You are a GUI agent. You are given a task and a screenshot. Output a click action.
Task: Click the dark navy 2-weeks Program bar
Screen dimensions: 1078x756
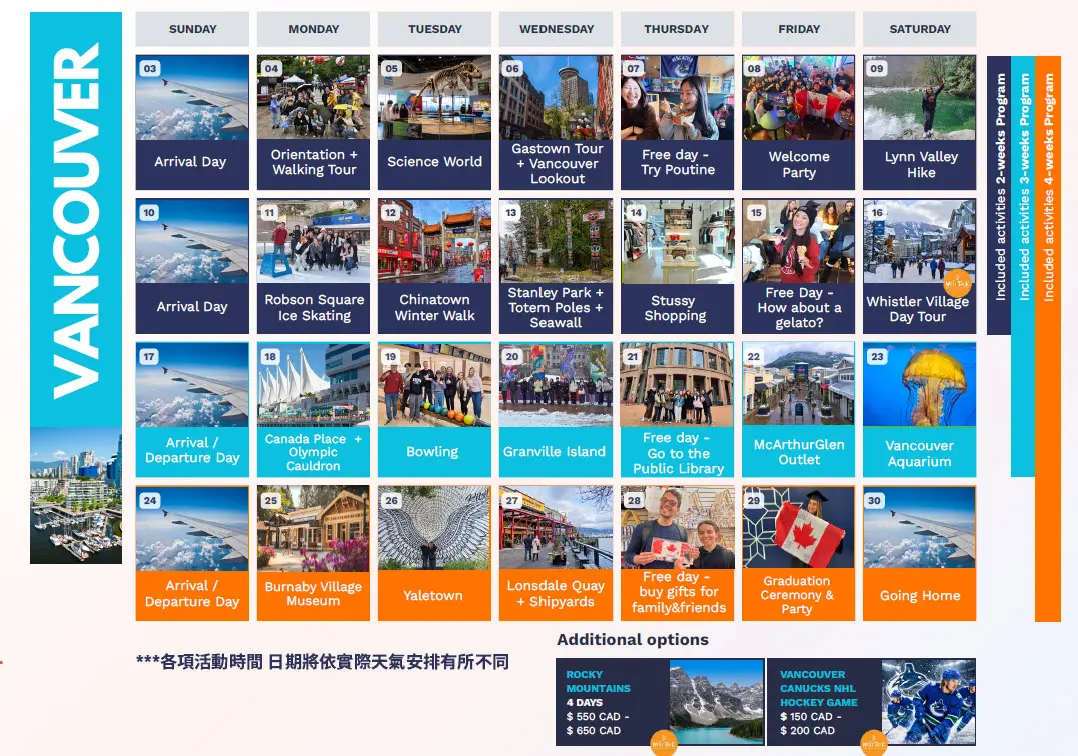[x=999, y=195]
